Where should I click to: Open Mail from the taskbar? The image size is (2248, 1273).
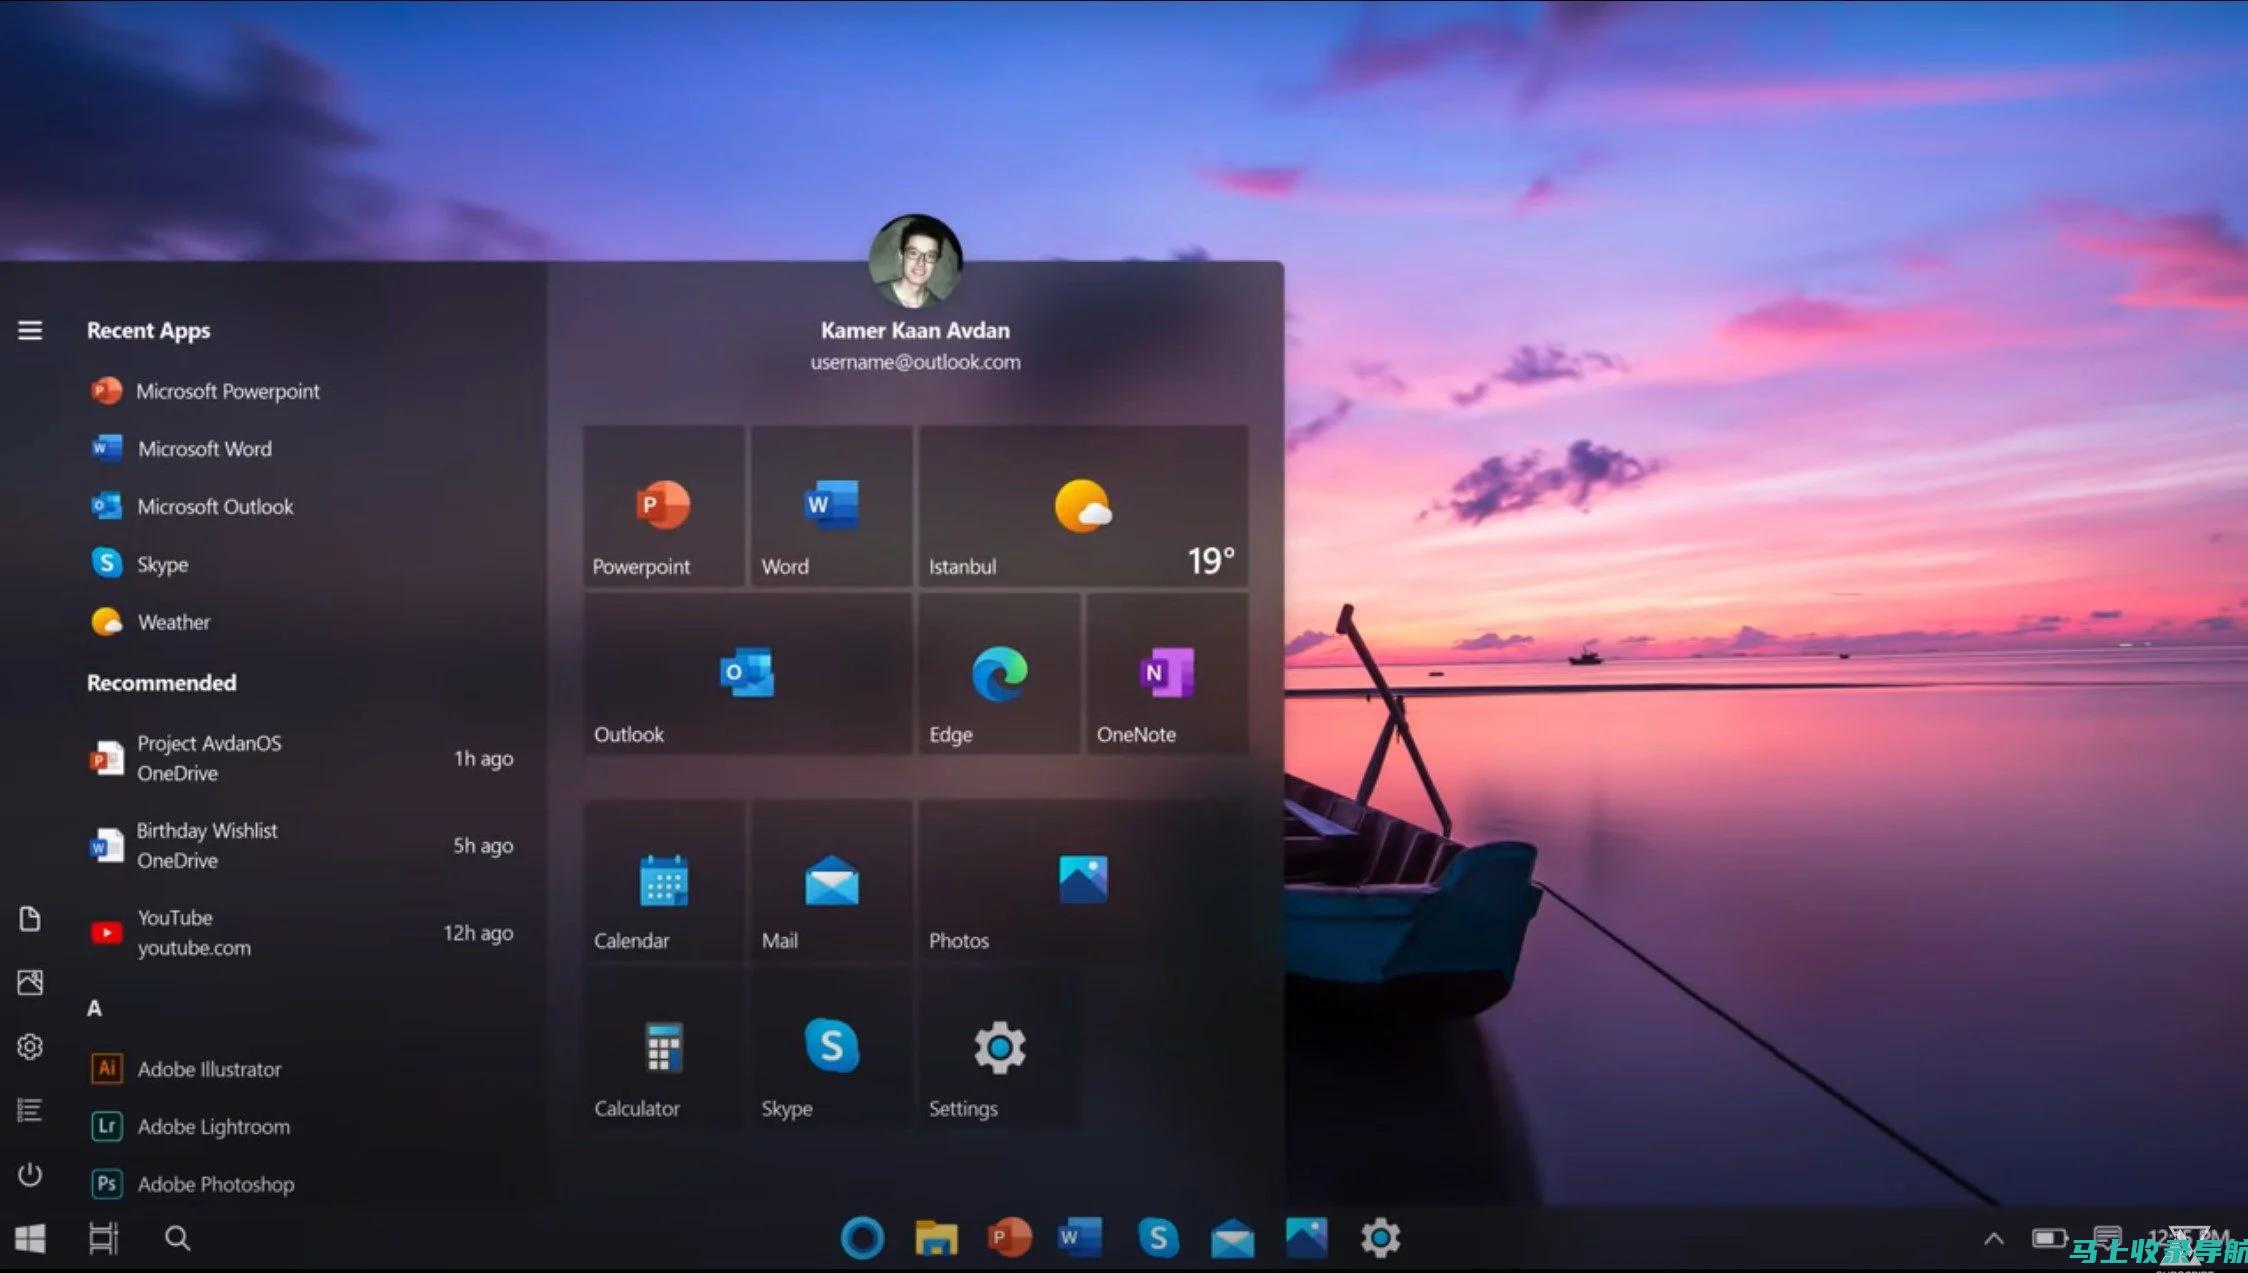[x=1232, y=1239]
